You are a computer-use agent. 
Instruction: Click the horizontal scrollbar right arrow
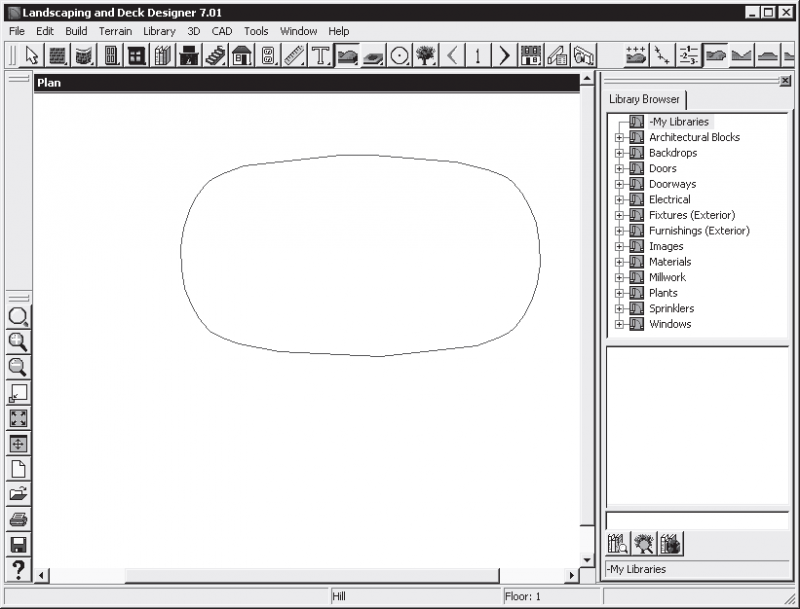571,575
